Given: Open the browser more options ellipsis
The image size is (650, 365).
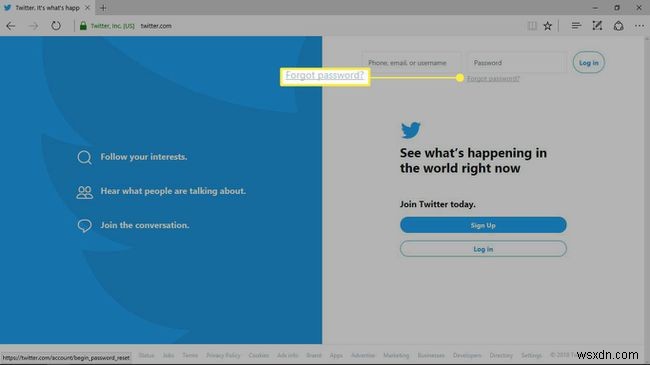Looking at the screenshot, I should tap(639, 26).
